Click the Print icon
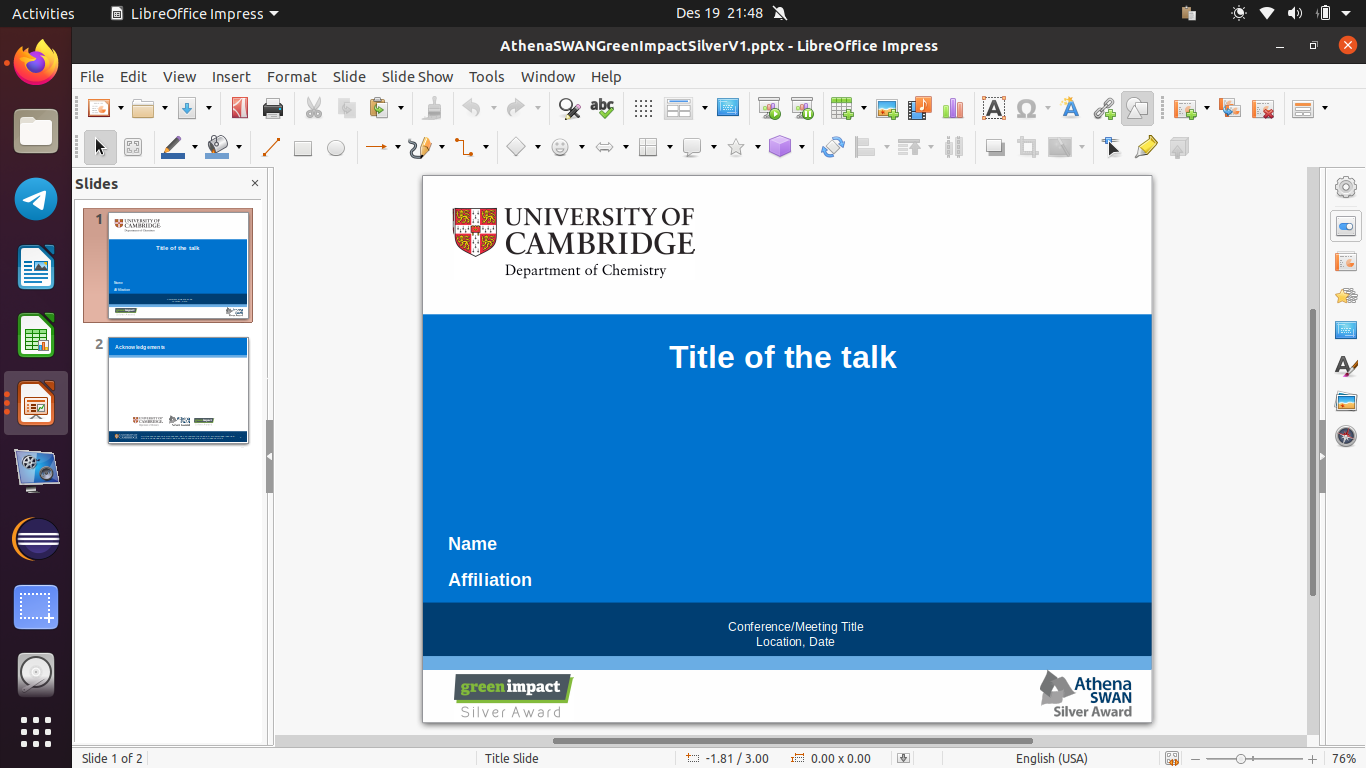1366x768 pixels. click(272, 108)
